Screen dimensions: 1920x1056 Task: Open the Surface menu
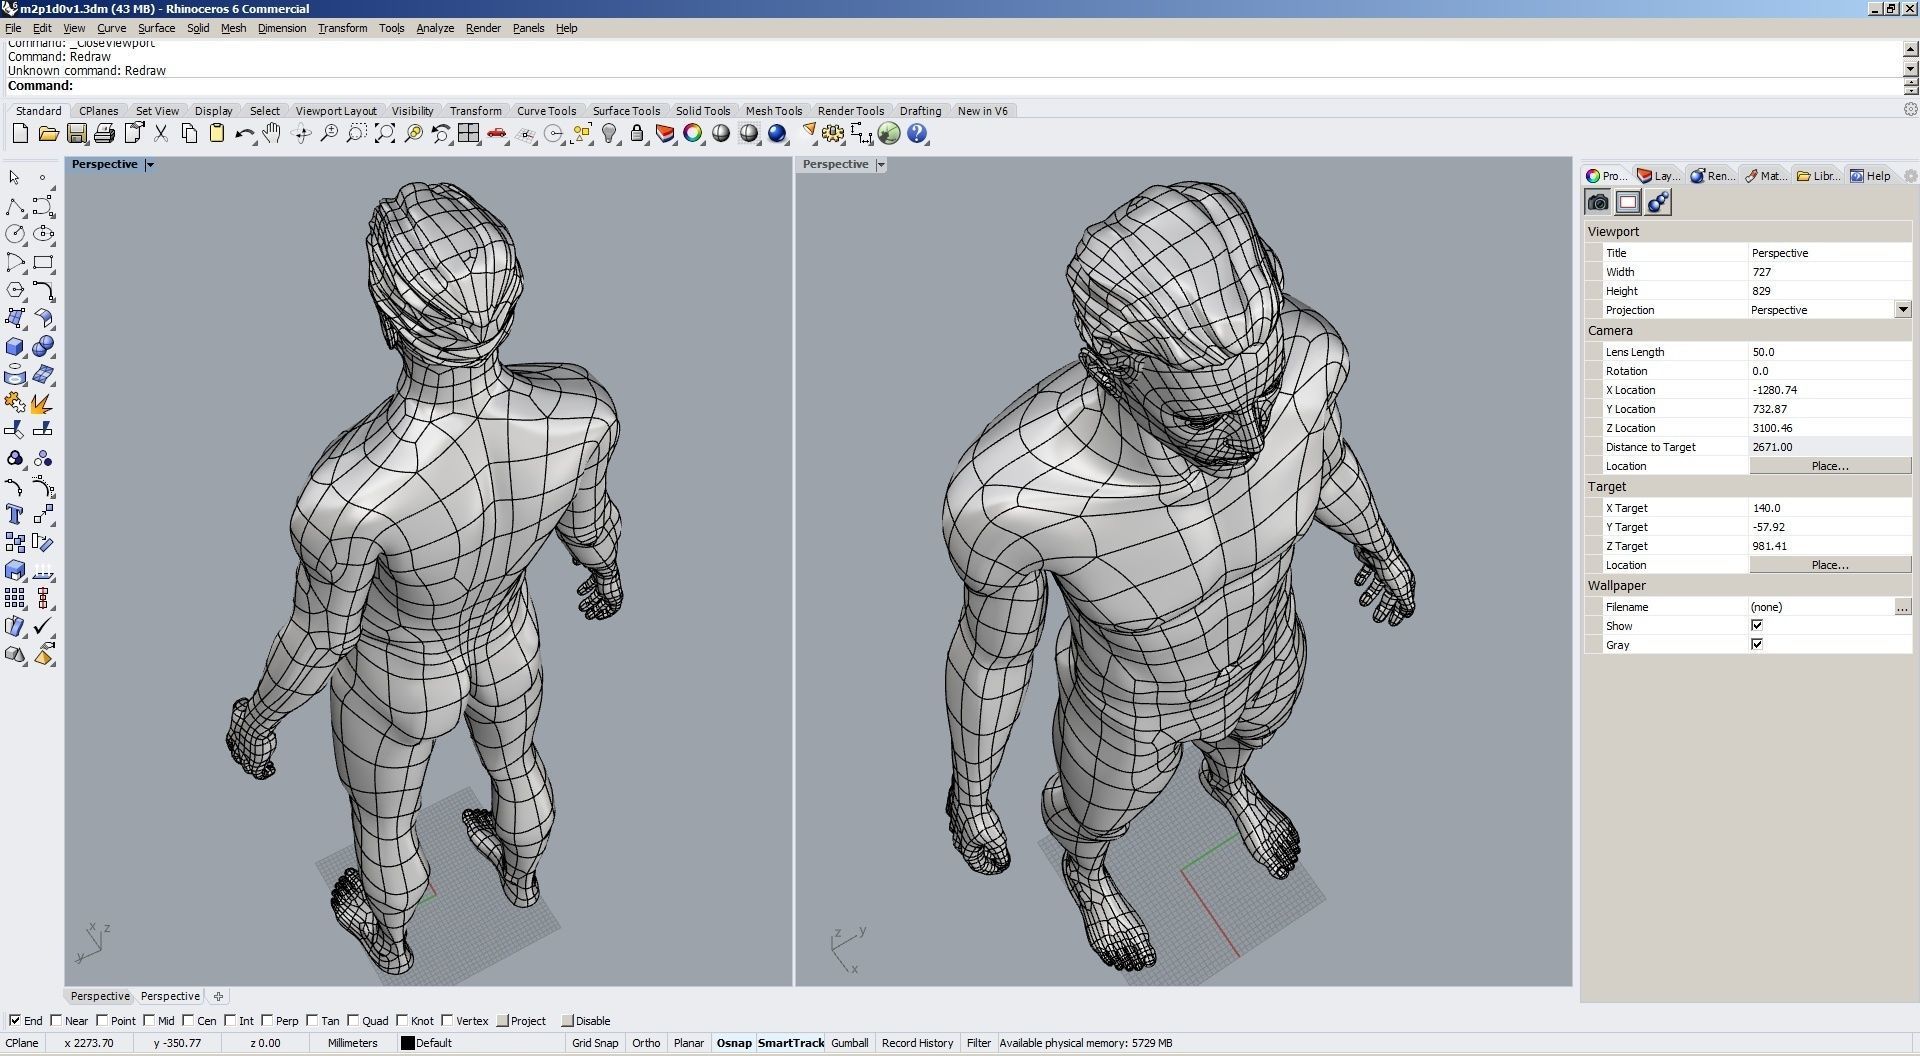tap(156, 28)
